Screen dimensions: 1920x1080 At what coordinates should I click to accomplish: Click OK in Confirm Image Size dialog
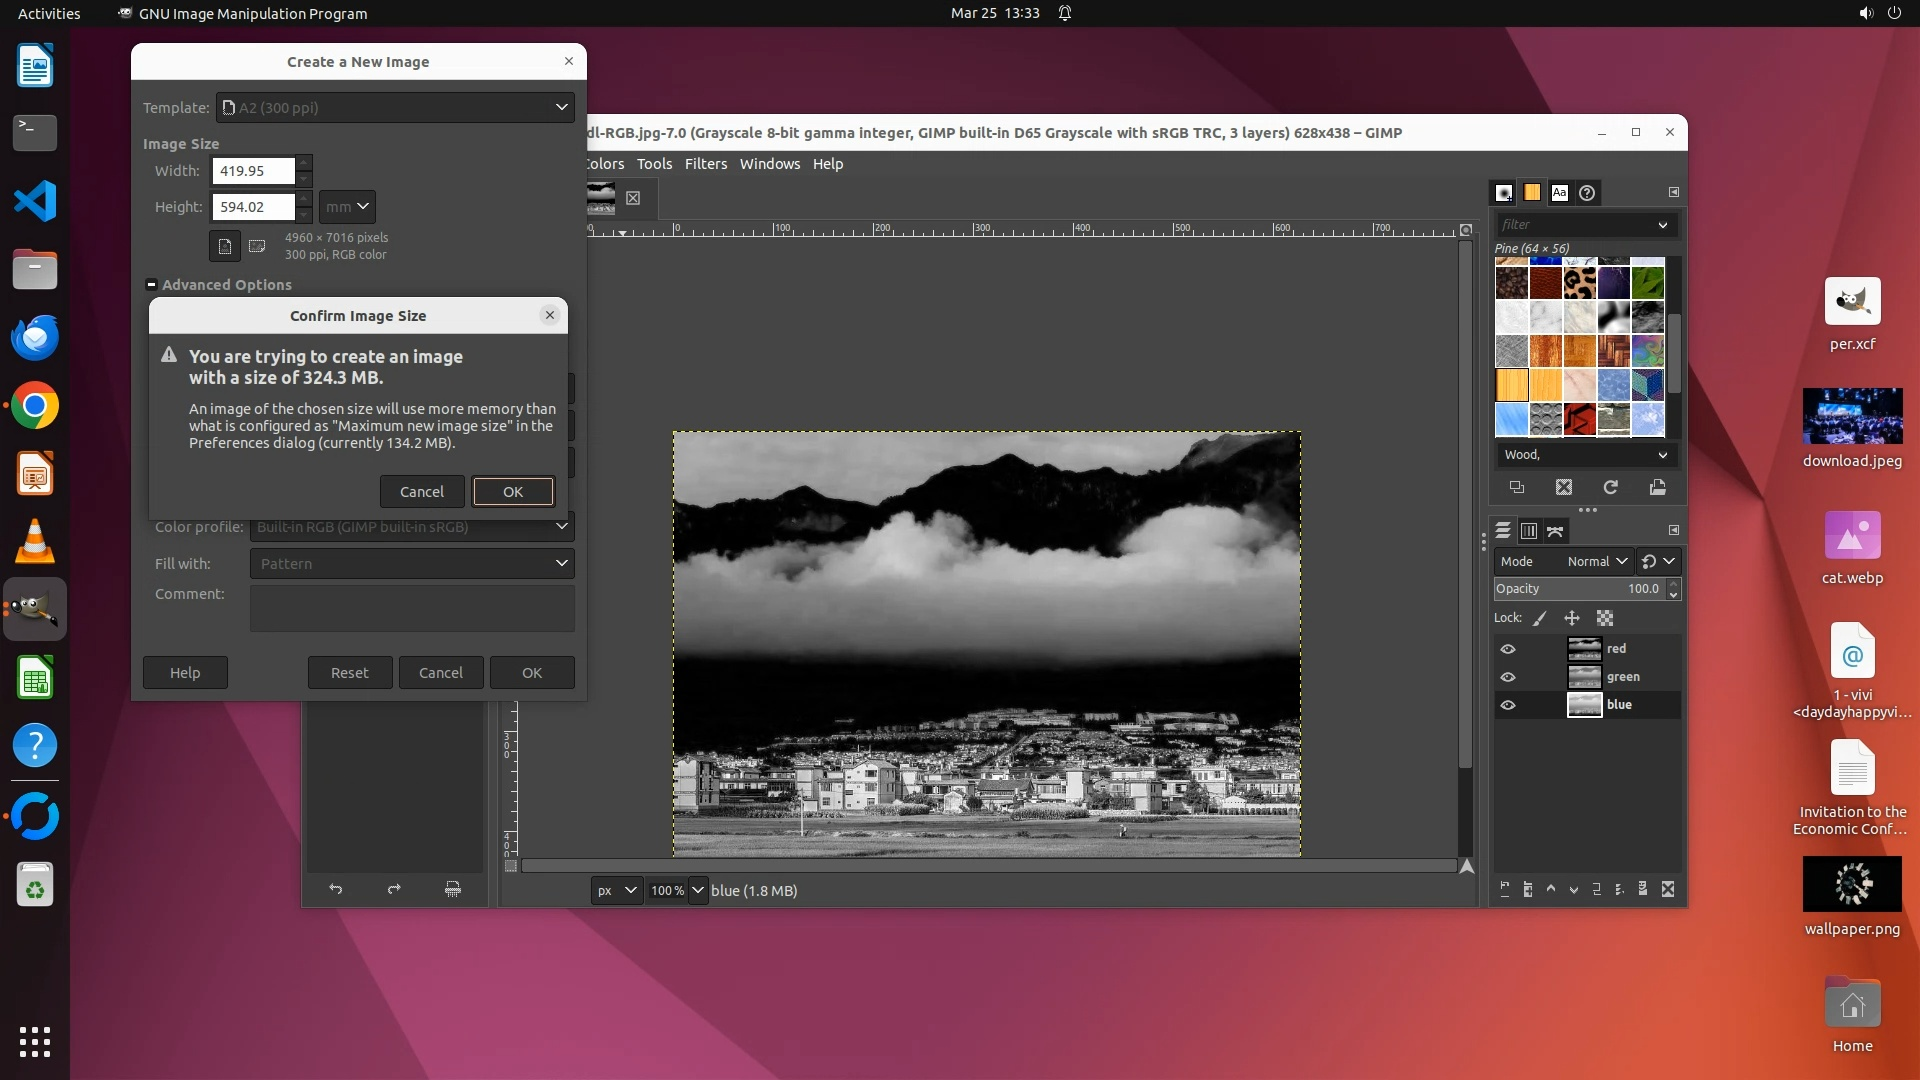coord(513,492)
